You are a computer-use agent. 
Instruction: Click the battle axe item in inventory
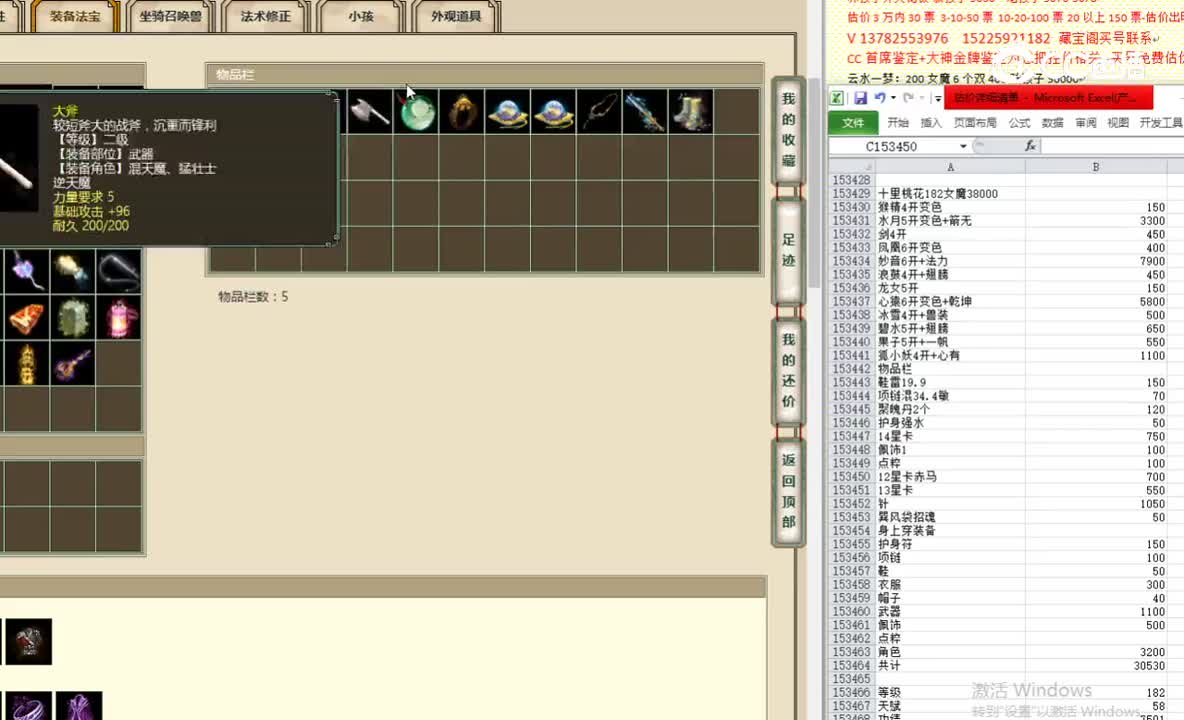click(370, 112)
